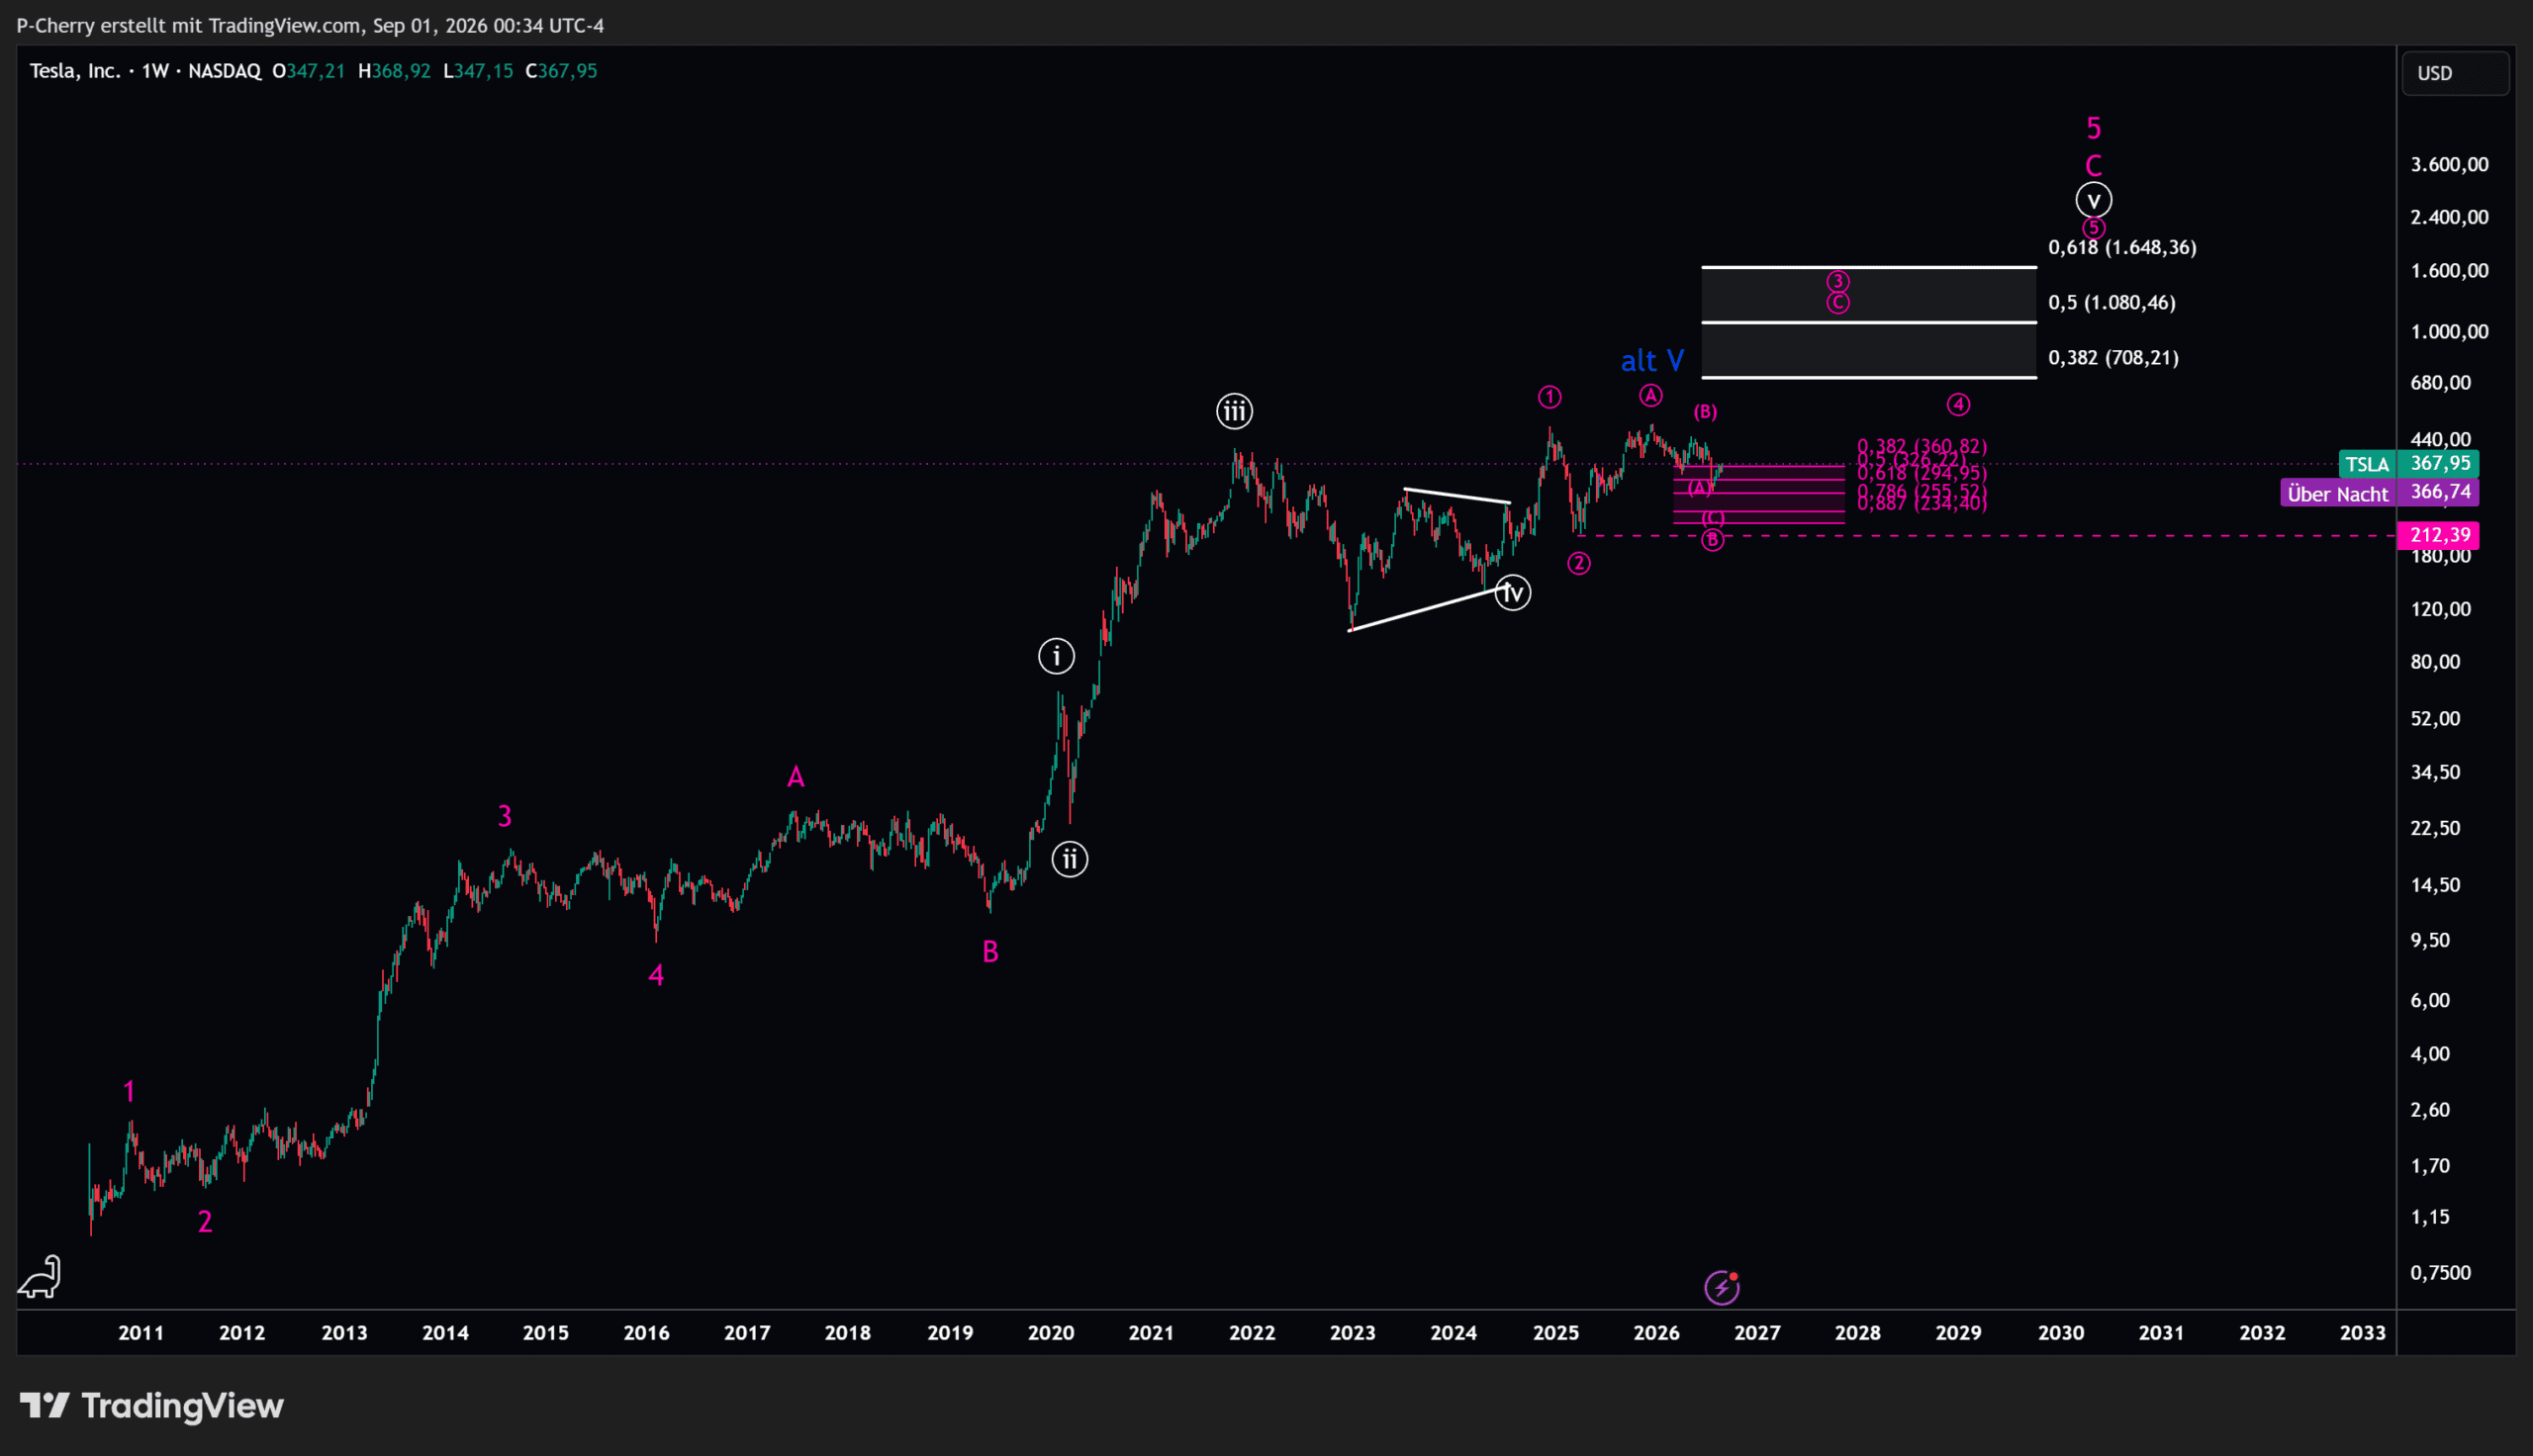2533x1456 pixels.
Task: Select the circled i wave marker
Action: pos(1056,656)
